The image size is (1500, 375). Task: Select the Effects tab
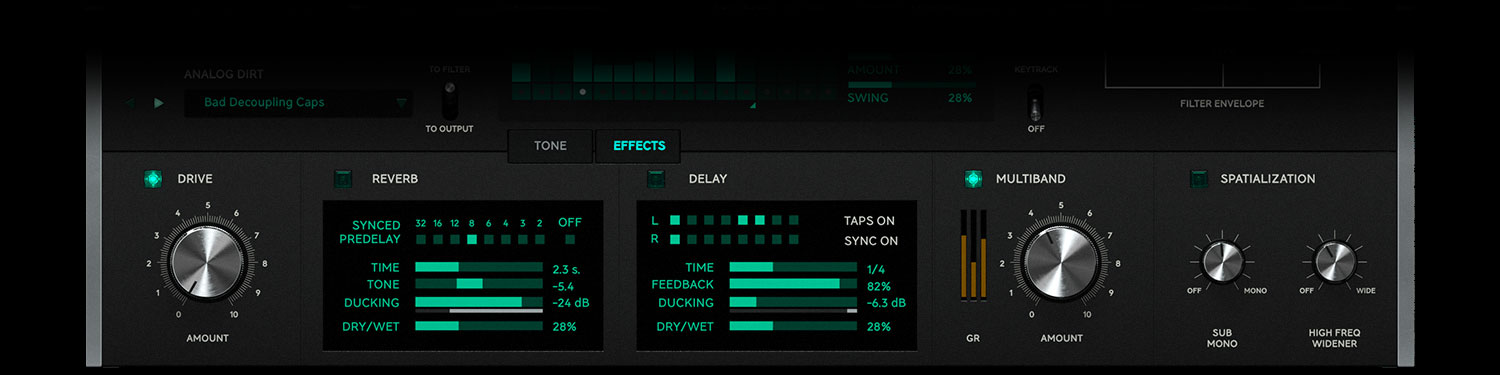tap(639, 146)
